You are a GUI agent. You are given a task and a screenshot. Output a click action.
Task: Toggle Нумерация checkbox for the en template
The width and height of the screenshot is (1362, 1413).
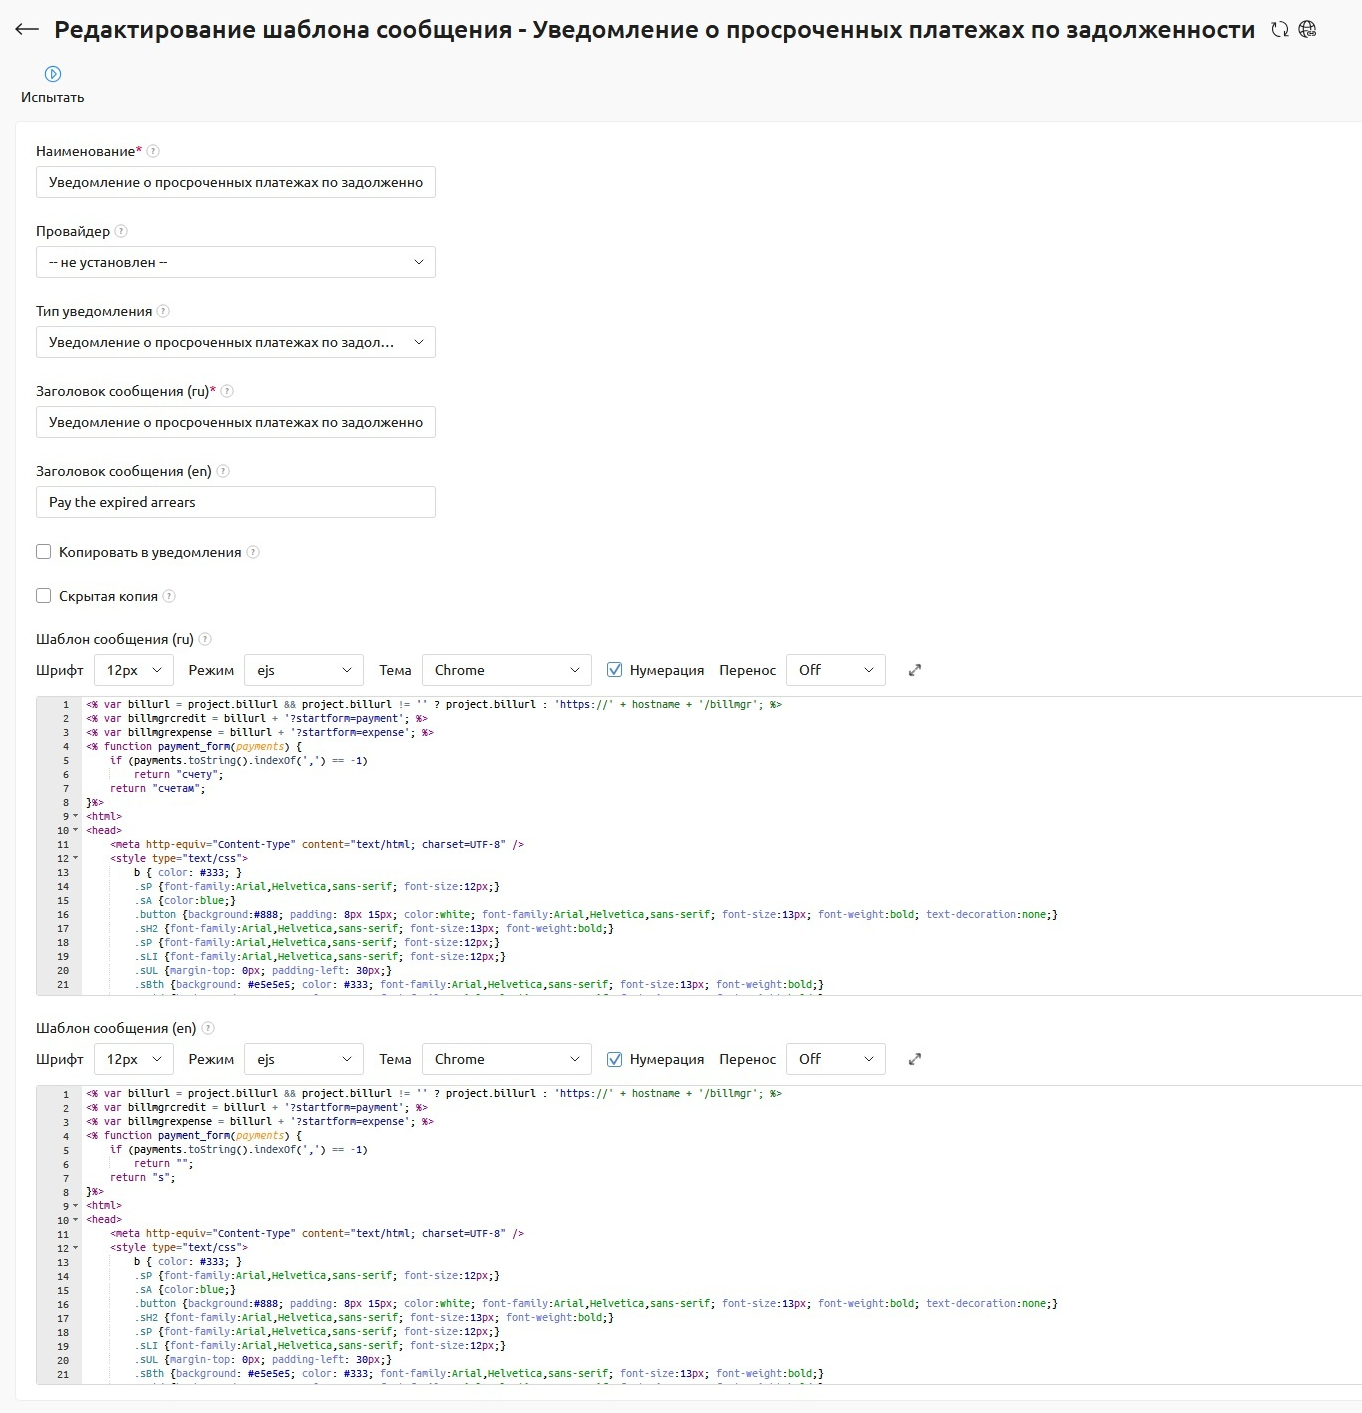coord(615,1059)
